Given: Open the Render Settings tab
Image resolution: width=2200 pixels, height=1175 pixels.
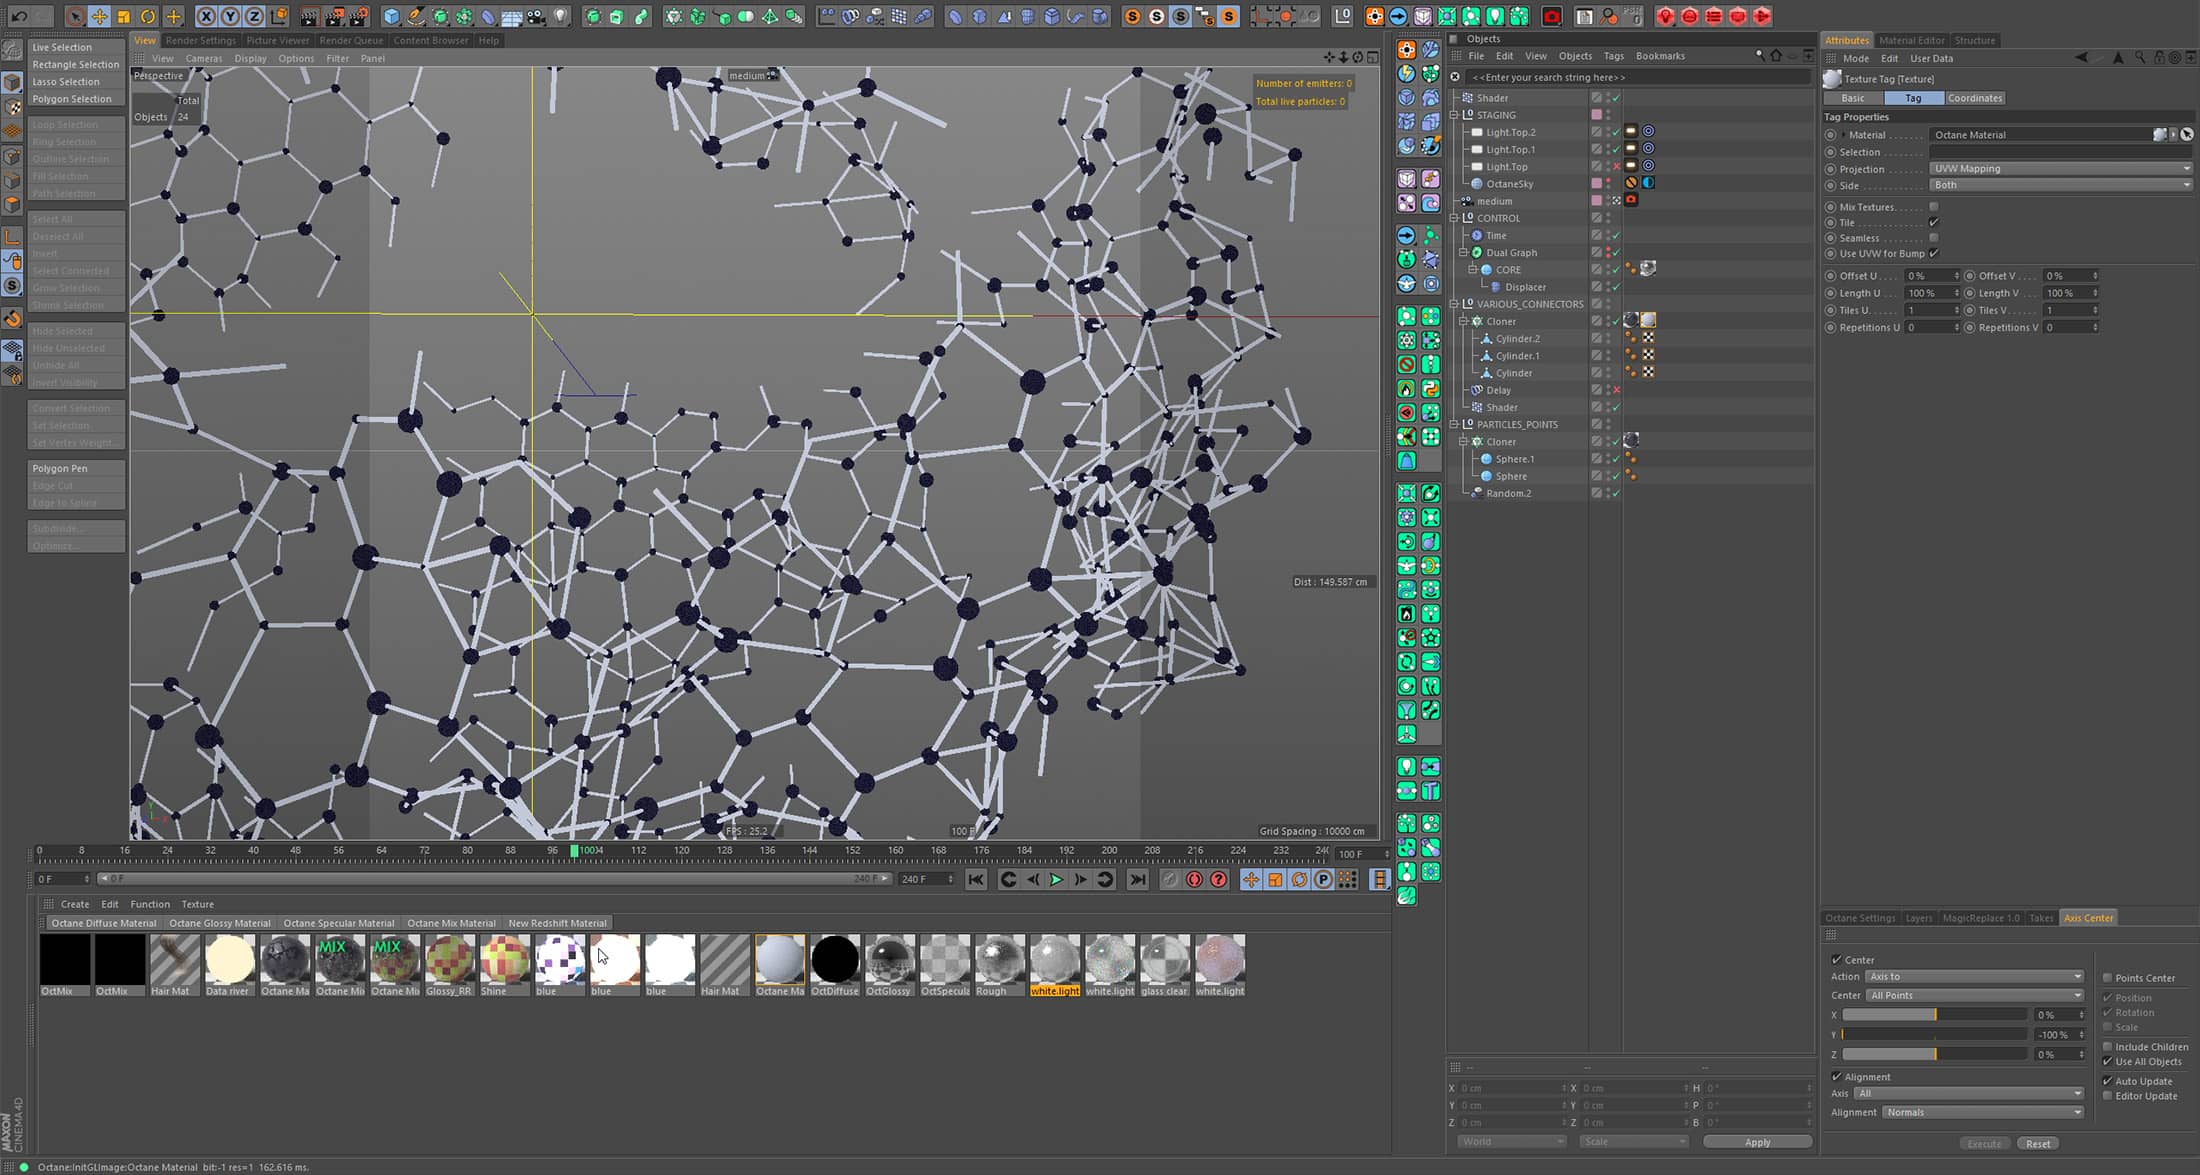Looking at the screenshot, I should (200, 40).
